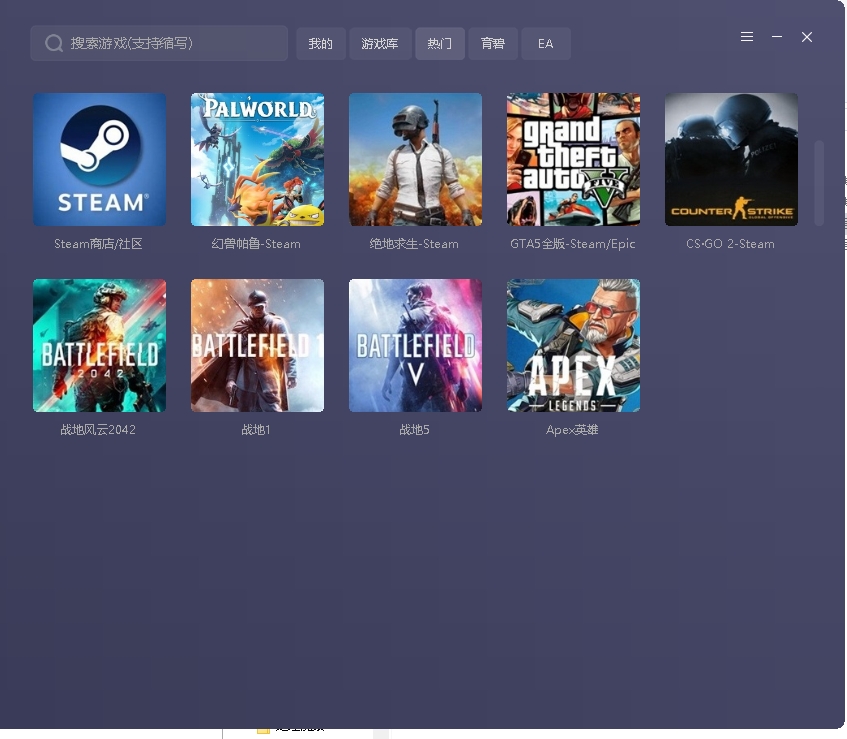Click the GTA5全版-Steam/Epic label
The image size is (847, 739).
(573, 244)
